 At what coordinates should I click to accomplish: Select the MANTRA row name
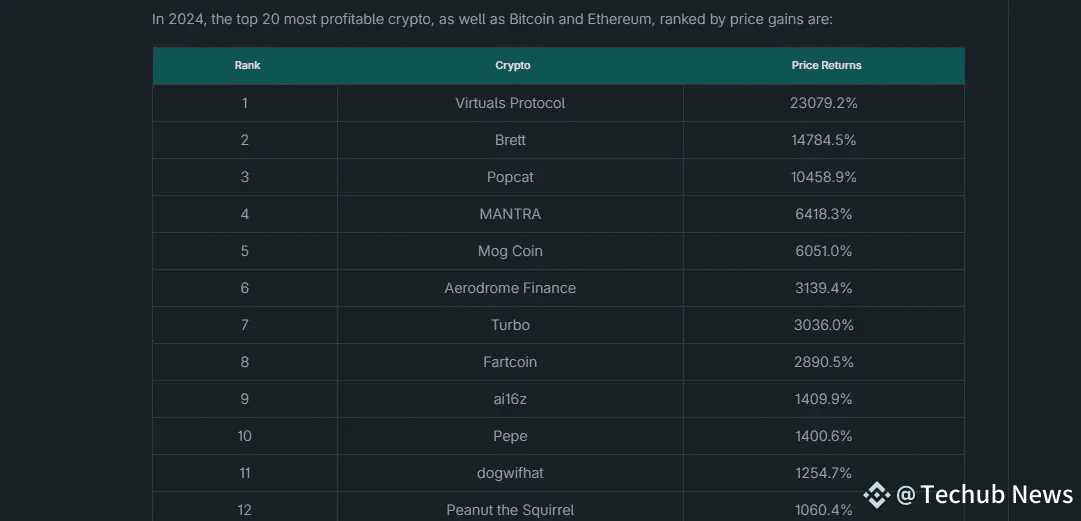510,214
